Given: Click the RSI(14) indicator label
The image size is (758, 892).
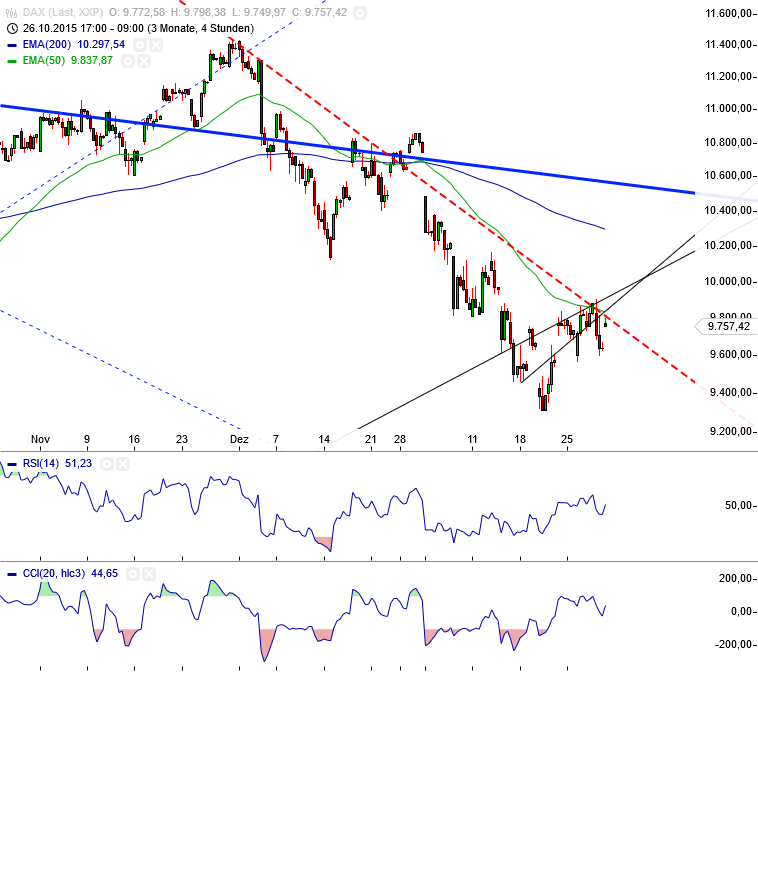Looking at the screenshot, I should tap(42, 464).
